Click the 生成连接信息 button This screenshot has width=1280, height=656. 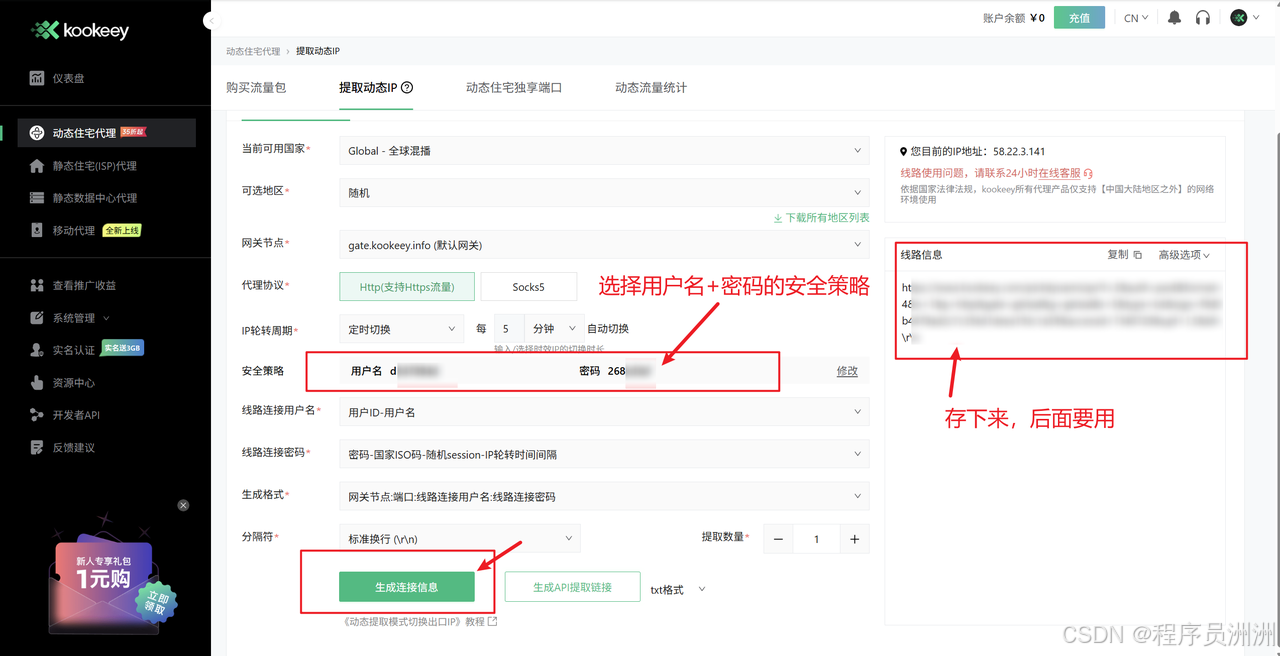click(406, 587)
